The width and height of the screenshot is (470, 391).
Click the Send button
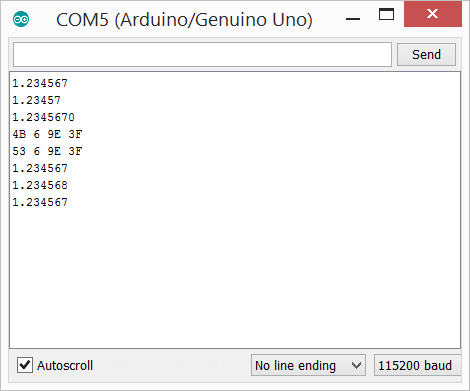tap(426, 54)
